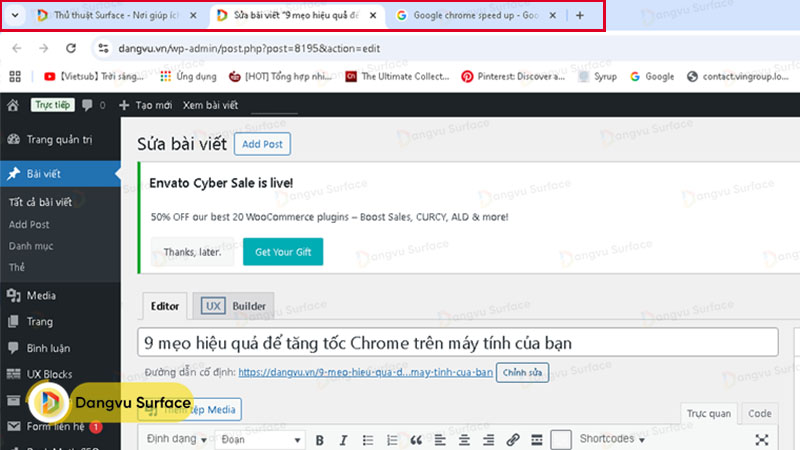Image resolution: width=800 pixels, height=450 pixels.
Task: Click Xem bài viết in admin bar
Action: point(210,105)
